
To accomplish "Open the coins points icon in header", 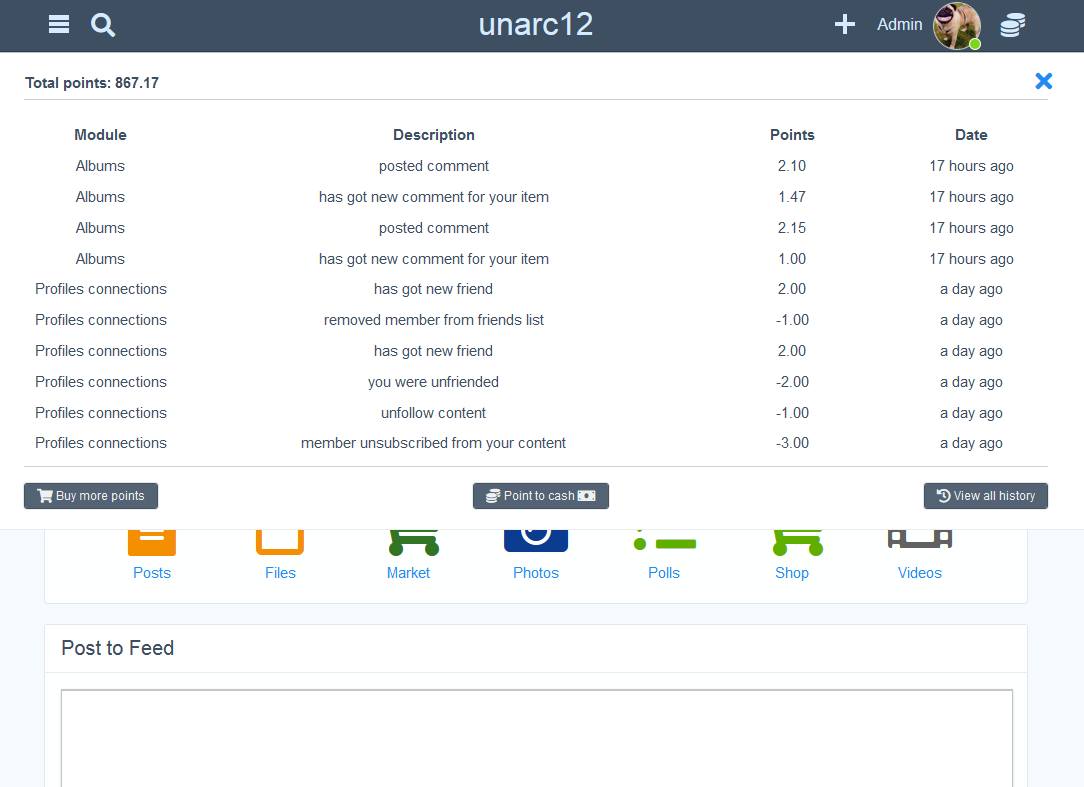I will pos(1012,26).
